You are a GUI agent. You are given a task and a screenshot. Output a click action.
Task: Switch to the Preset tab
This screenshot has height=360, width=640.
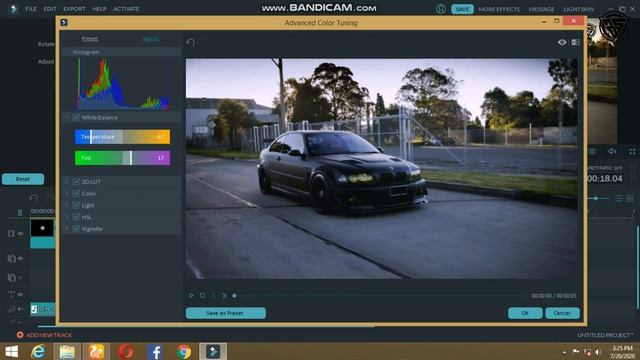(x=89, y=39)
